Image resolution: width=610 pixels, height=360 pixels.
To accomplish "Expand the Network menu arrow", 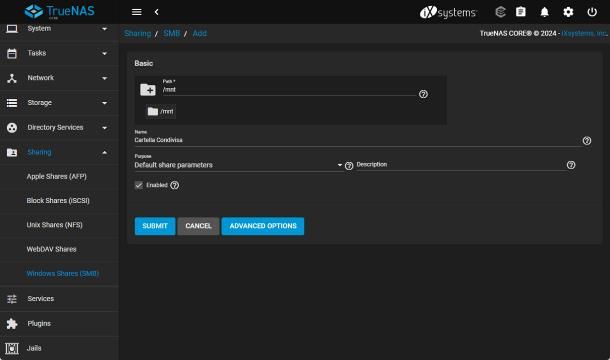I will pos(104,79).
